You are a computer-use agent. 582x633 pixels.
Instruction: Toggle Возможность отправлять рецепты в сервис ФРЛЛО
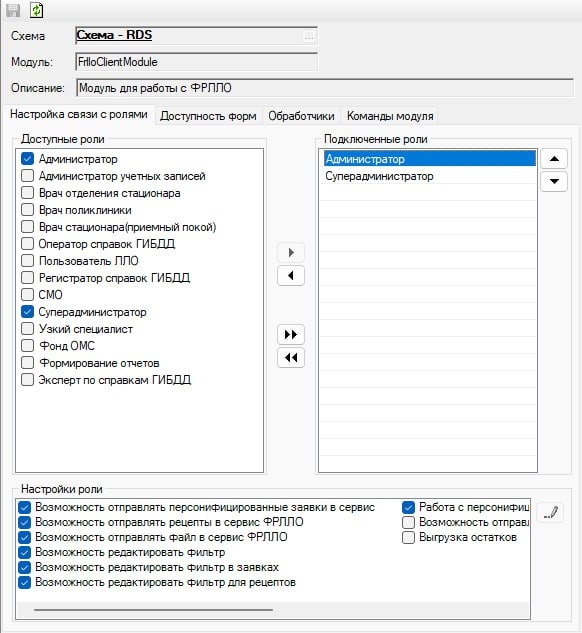click(25, 522)
